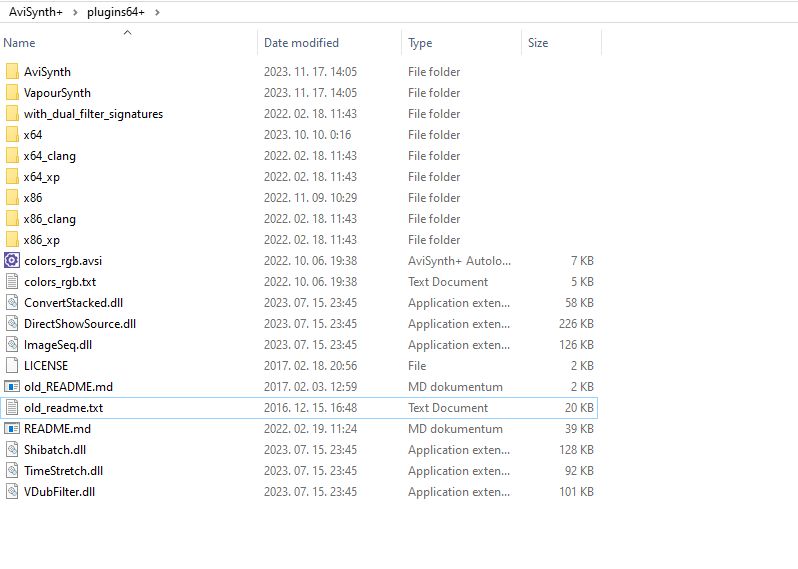Click the x86 folder icon
The height and width of the screenshot is (569, 798).
[12, 197]
